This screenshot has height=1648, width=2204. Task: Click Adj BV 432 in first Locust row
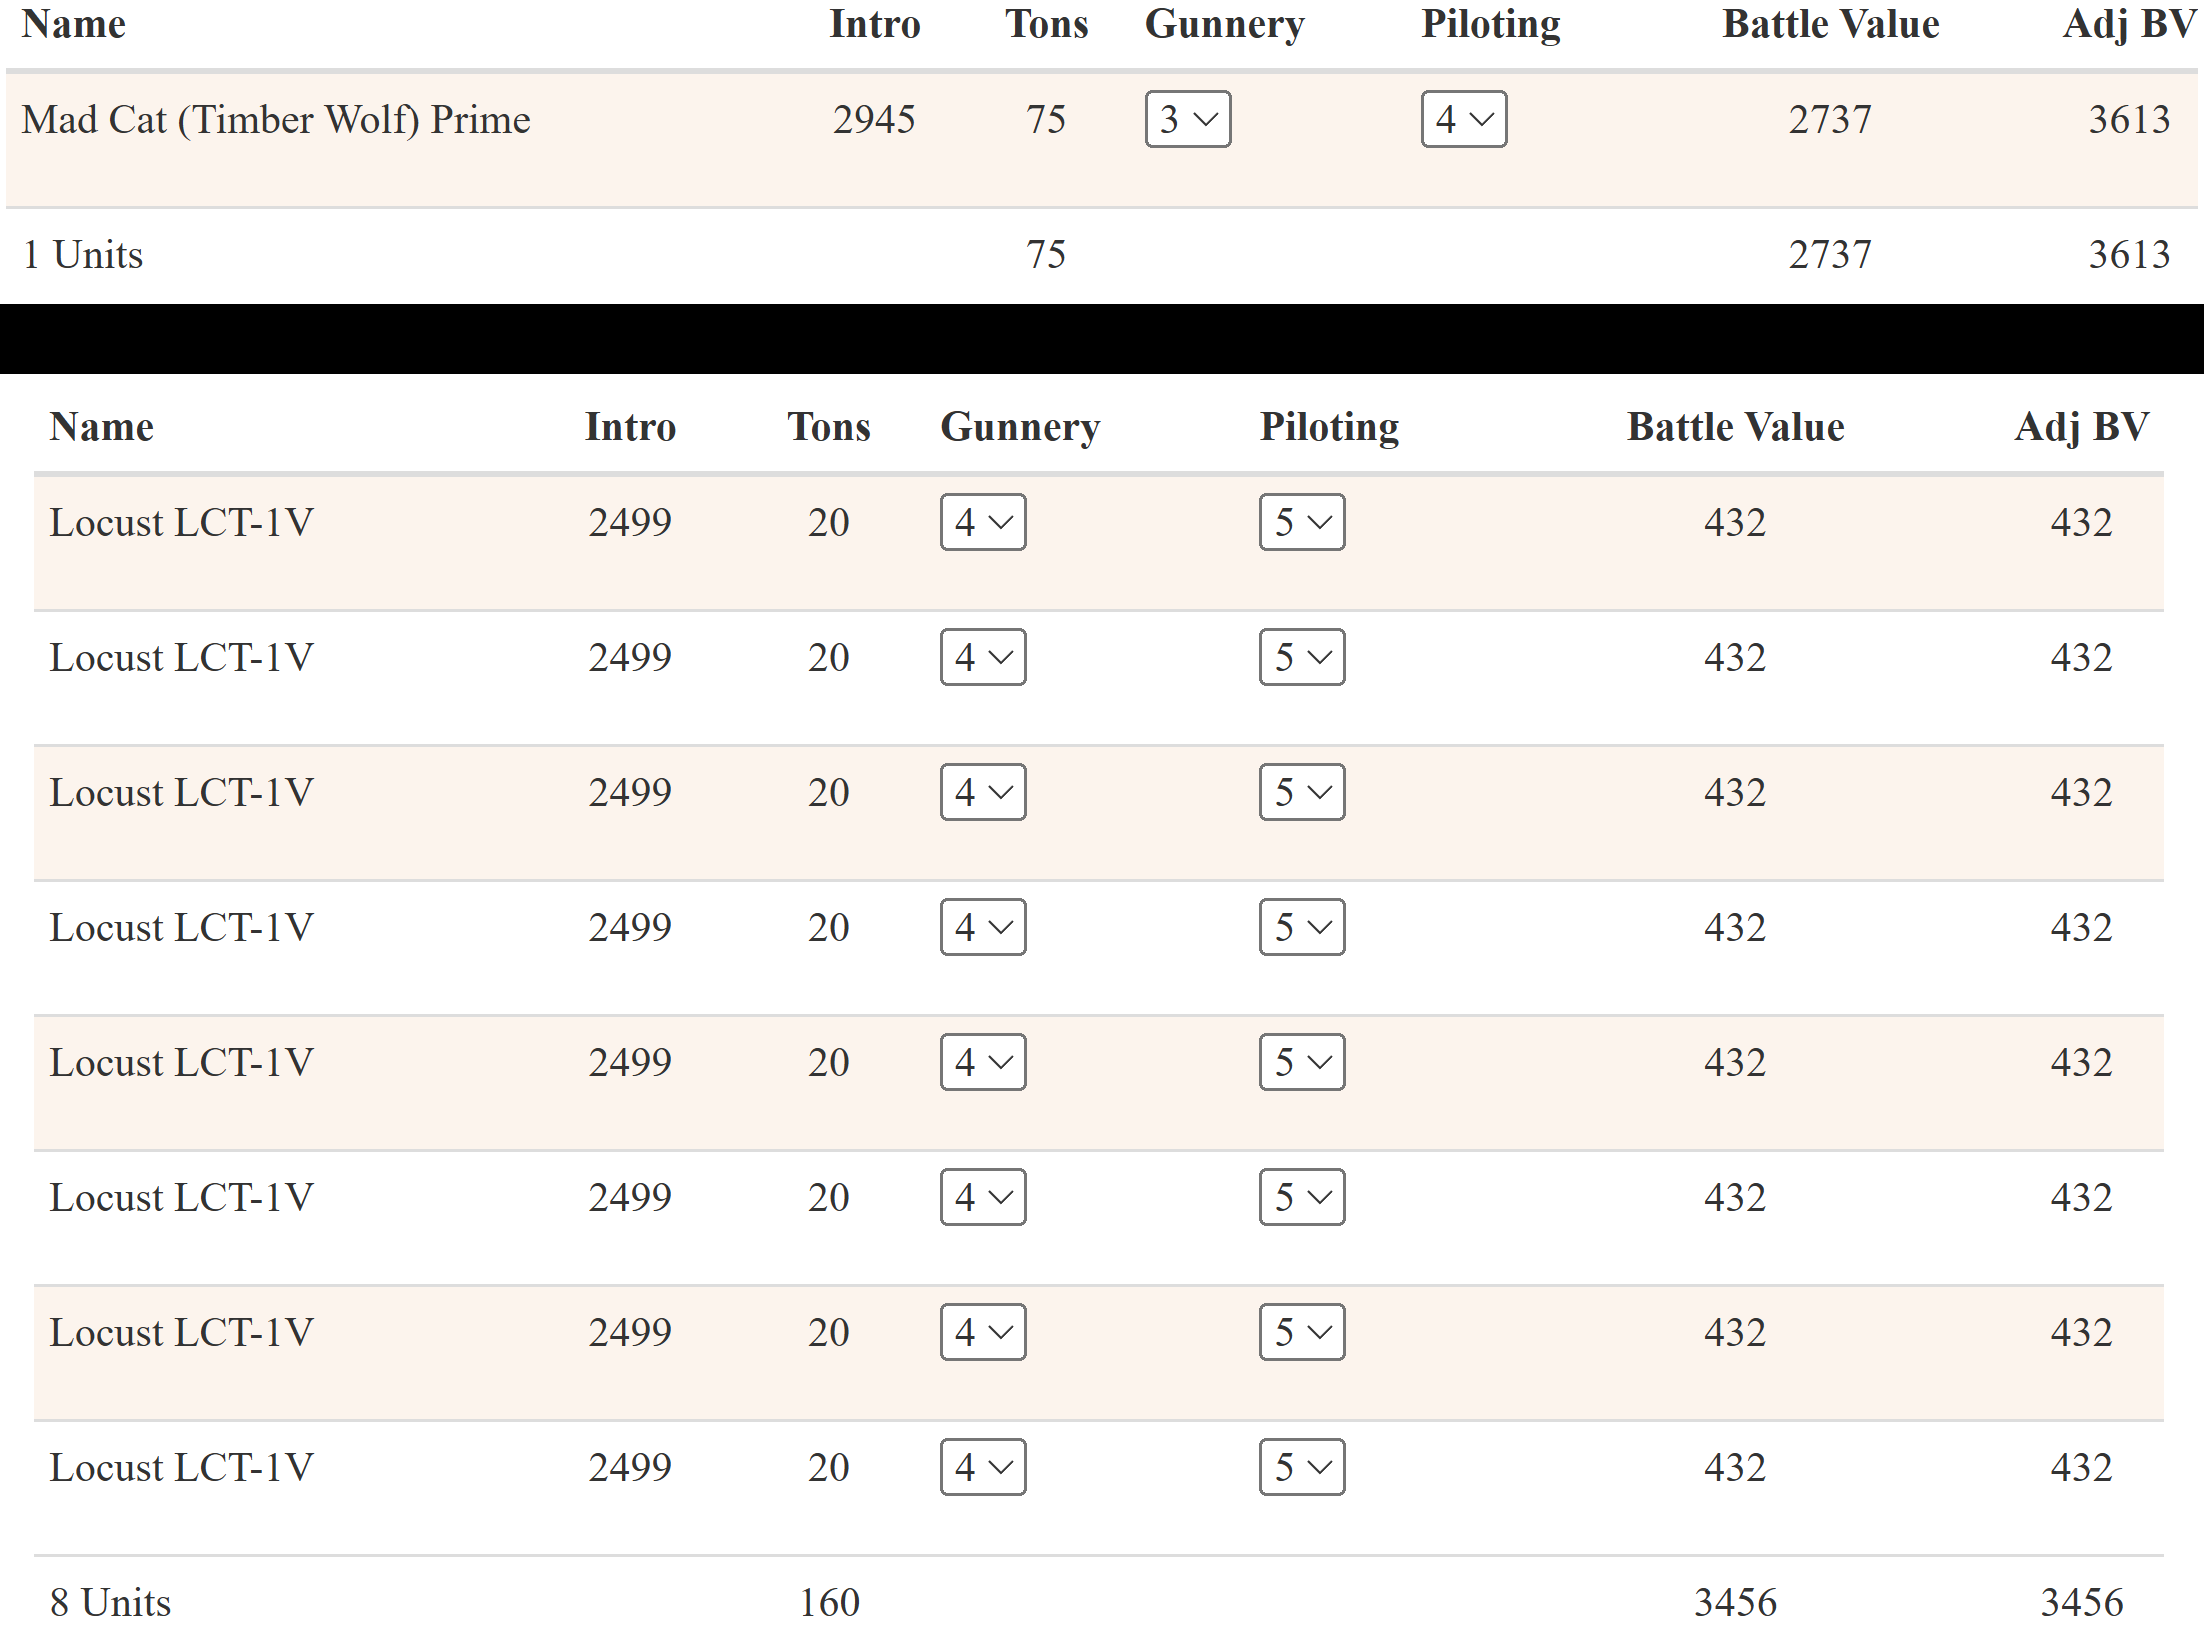2082,522
